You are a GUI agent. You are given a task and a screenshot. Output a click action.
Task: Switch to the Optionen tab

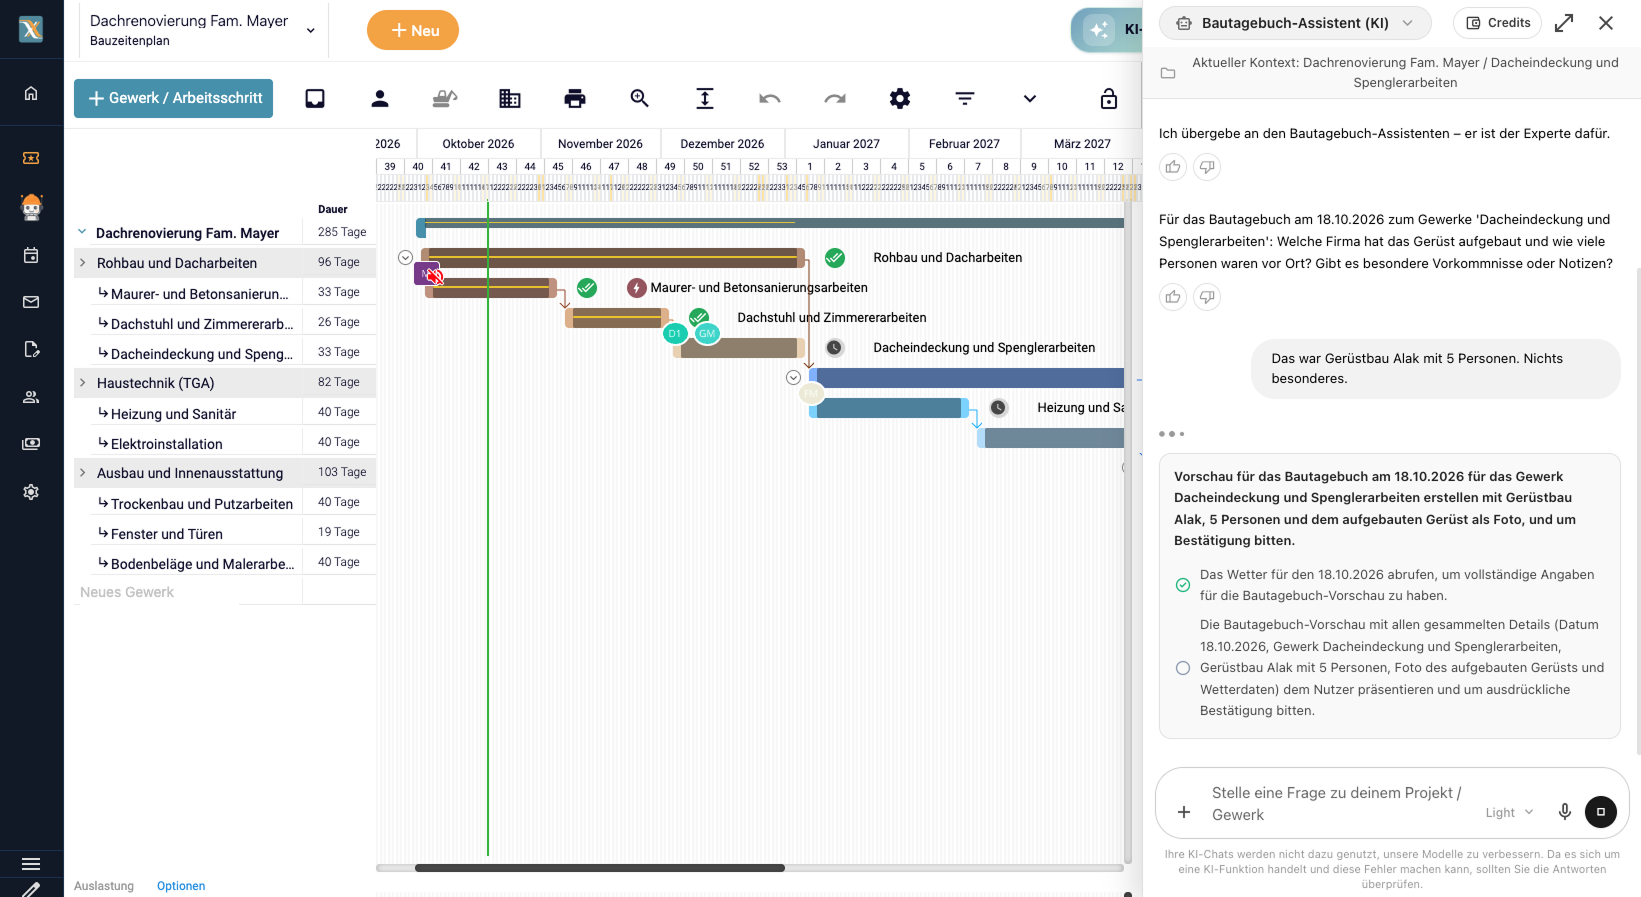[x=181, y=886]
